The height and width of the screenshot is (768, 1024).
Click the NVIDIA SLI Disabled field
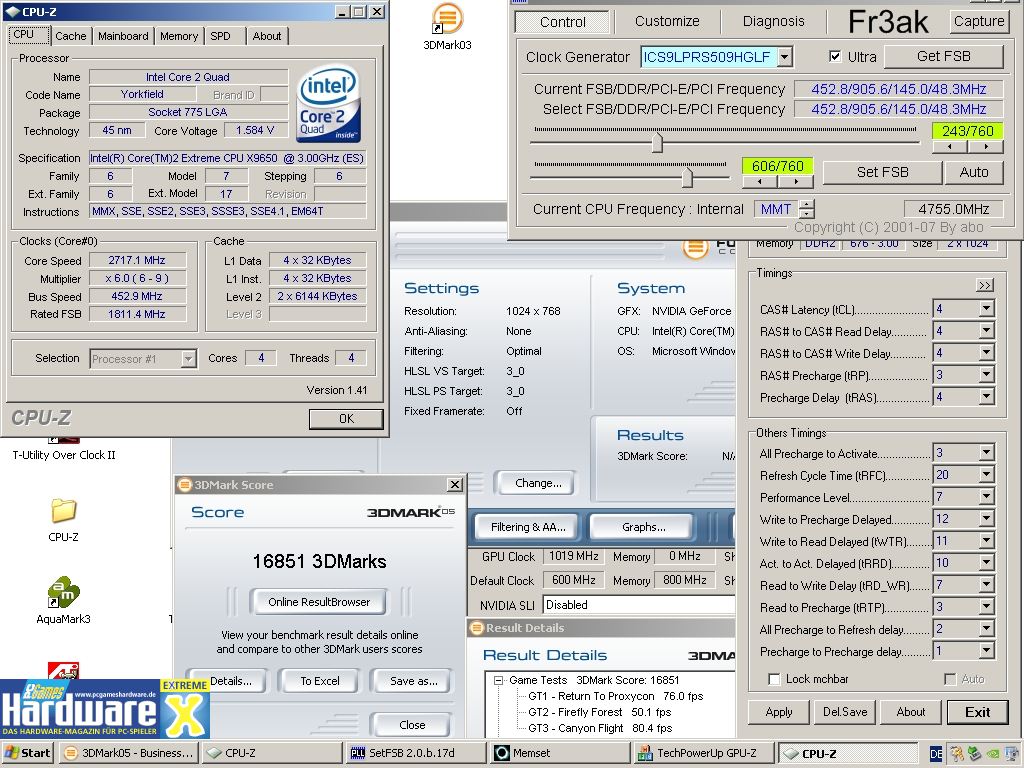point(639,605)
